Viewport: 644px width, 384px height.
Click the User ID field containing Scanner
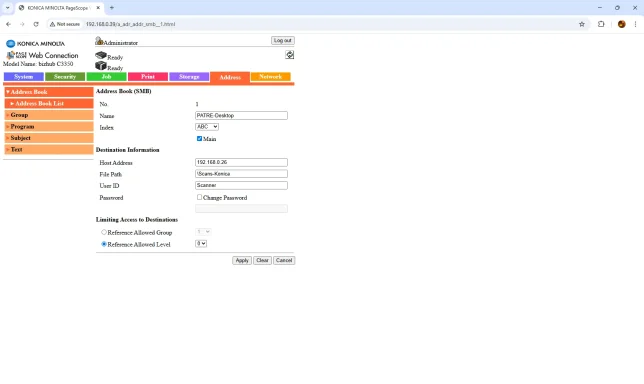(x=242, y=185)
